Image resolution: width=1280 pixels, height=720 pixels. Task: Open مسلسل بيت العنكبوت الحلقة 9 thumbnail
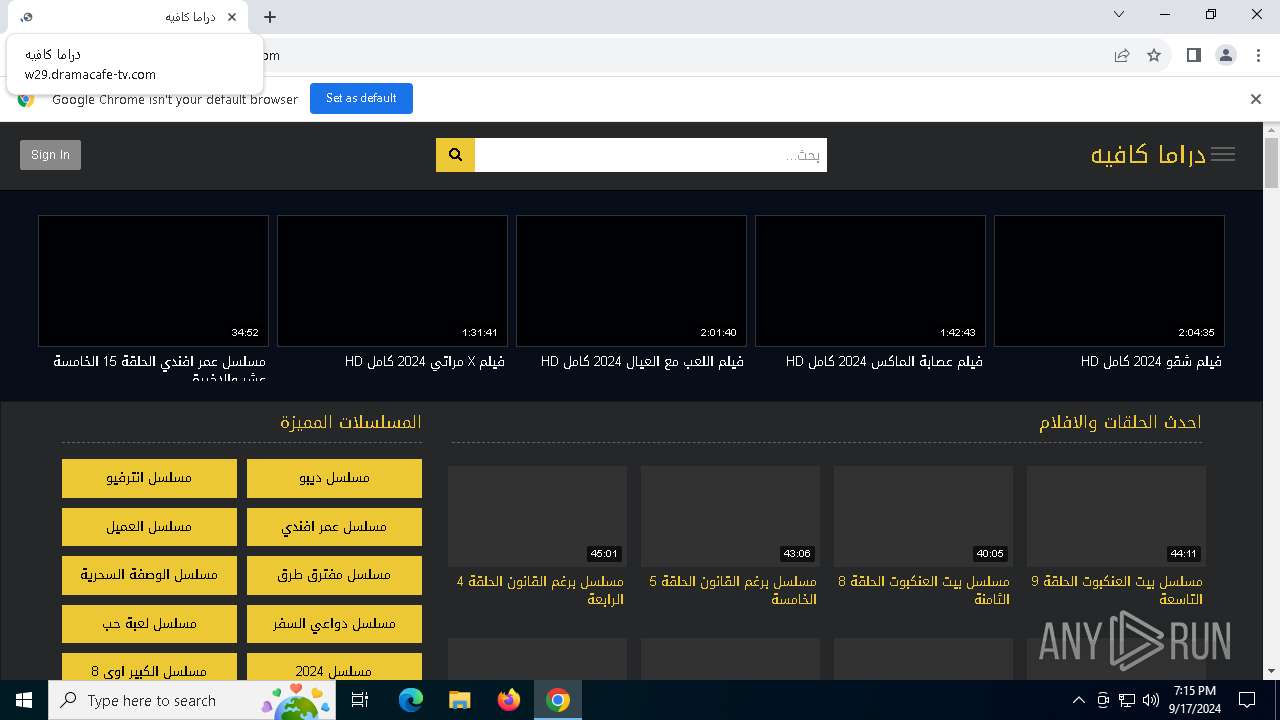pos(1116,516)
